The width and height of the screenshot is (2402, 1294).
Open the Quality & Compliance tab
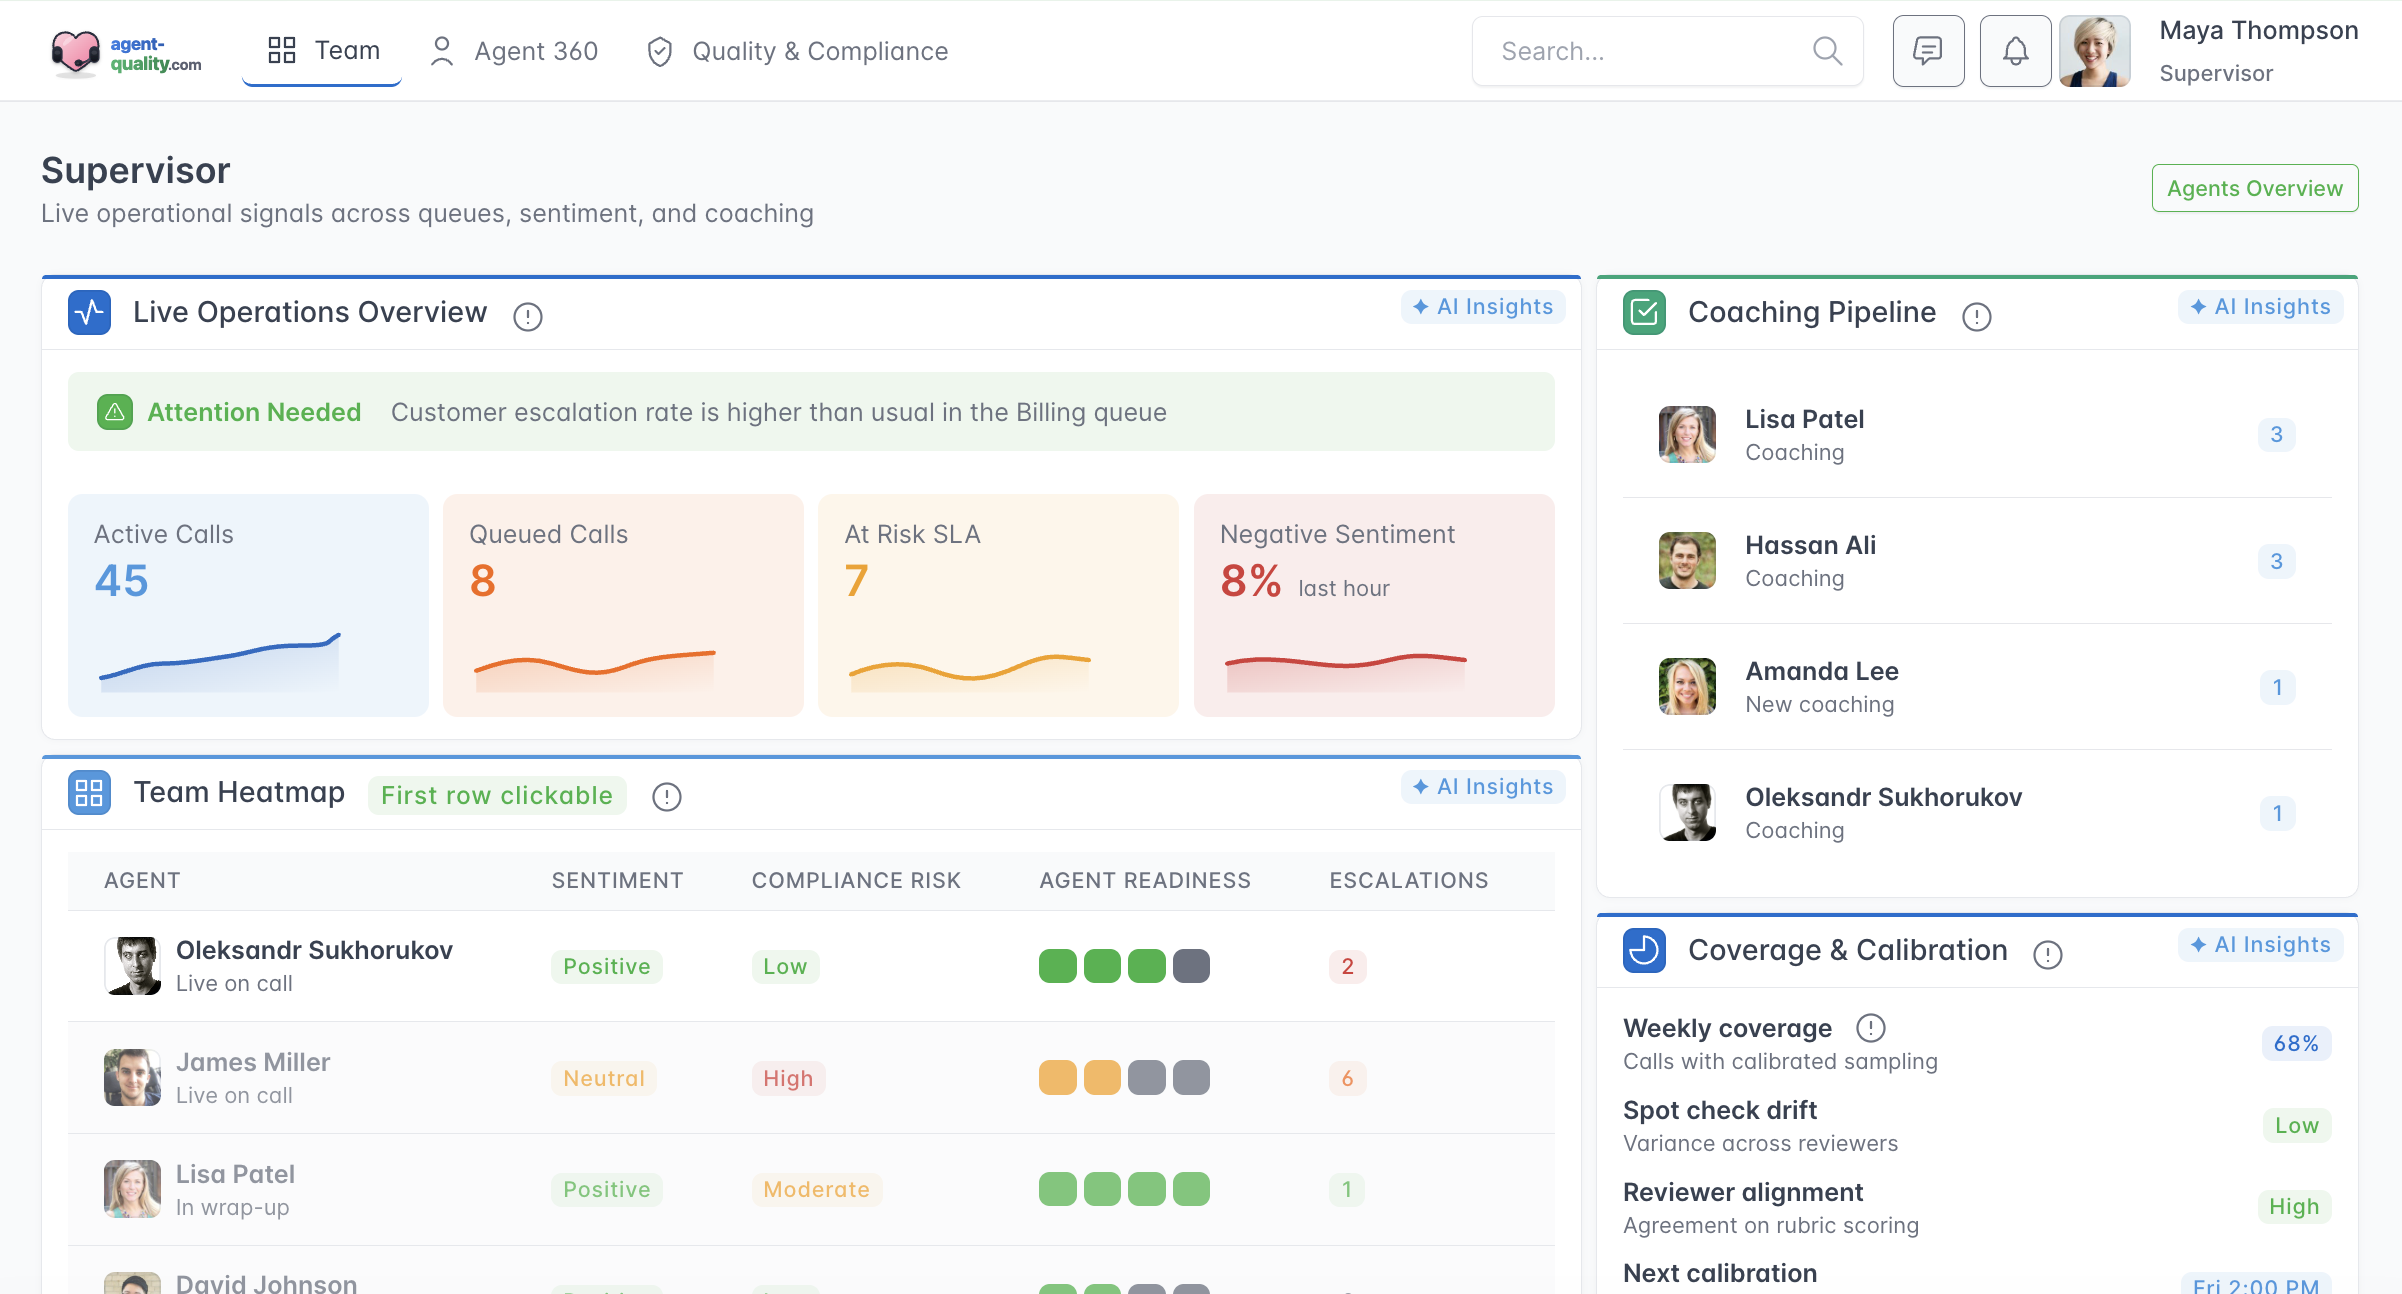tap(797, 51)
